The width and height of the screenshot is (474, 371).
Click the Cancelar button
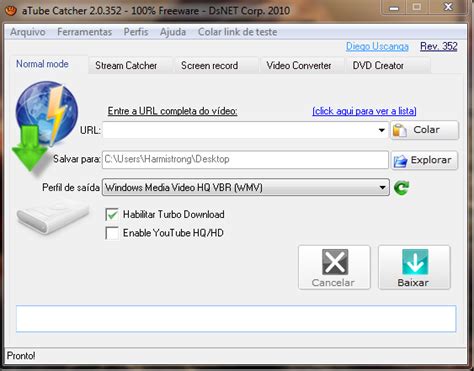[334, 267]
